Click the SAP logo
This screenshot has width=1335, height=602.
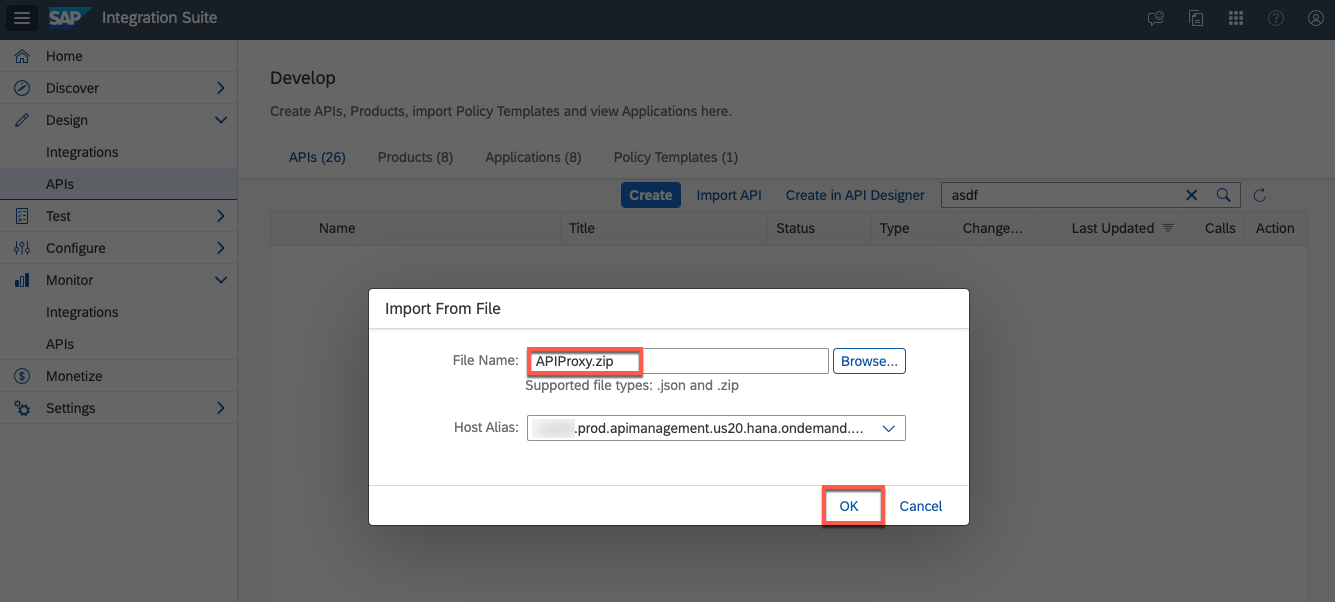click(x=71, y=18)
